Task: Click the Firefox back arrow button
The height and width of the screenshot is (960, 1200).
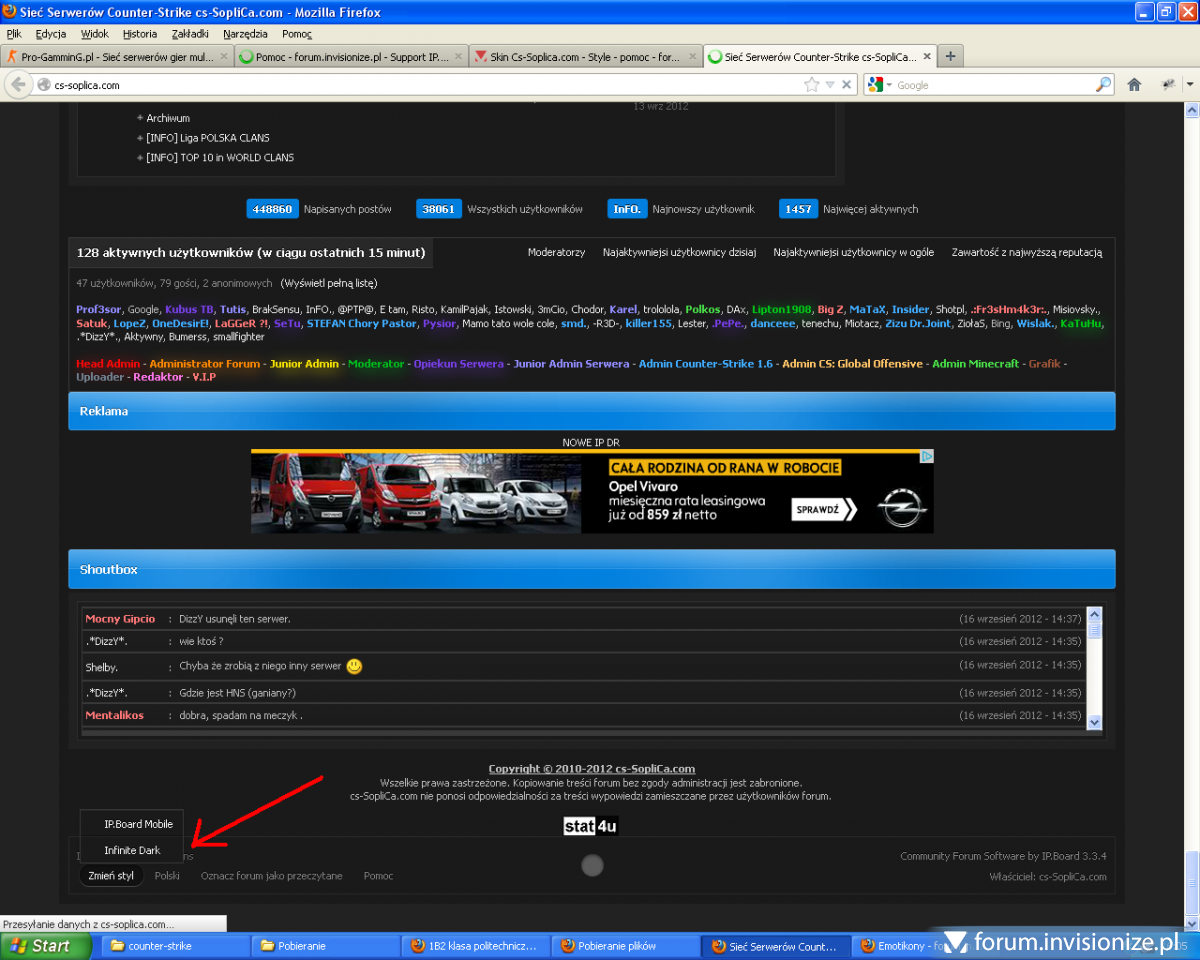Action: (x=17, y=85)
